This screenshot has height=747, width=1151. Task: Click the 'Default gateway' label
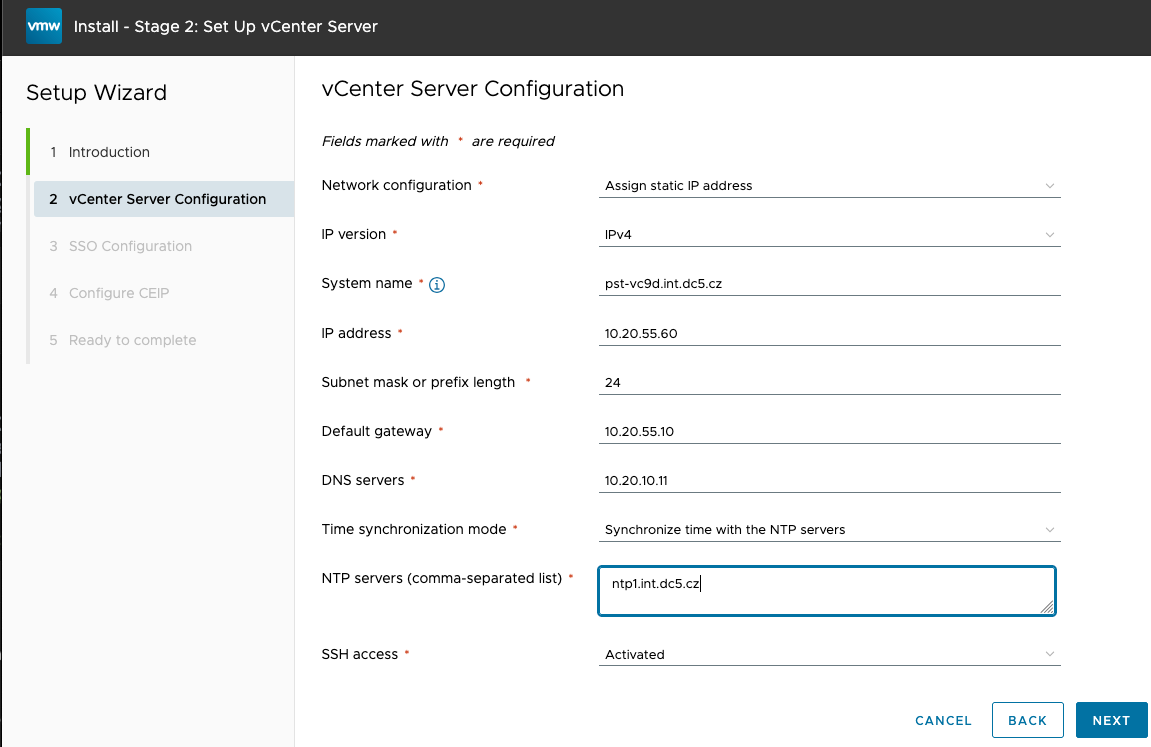click(x=377, y=431)
